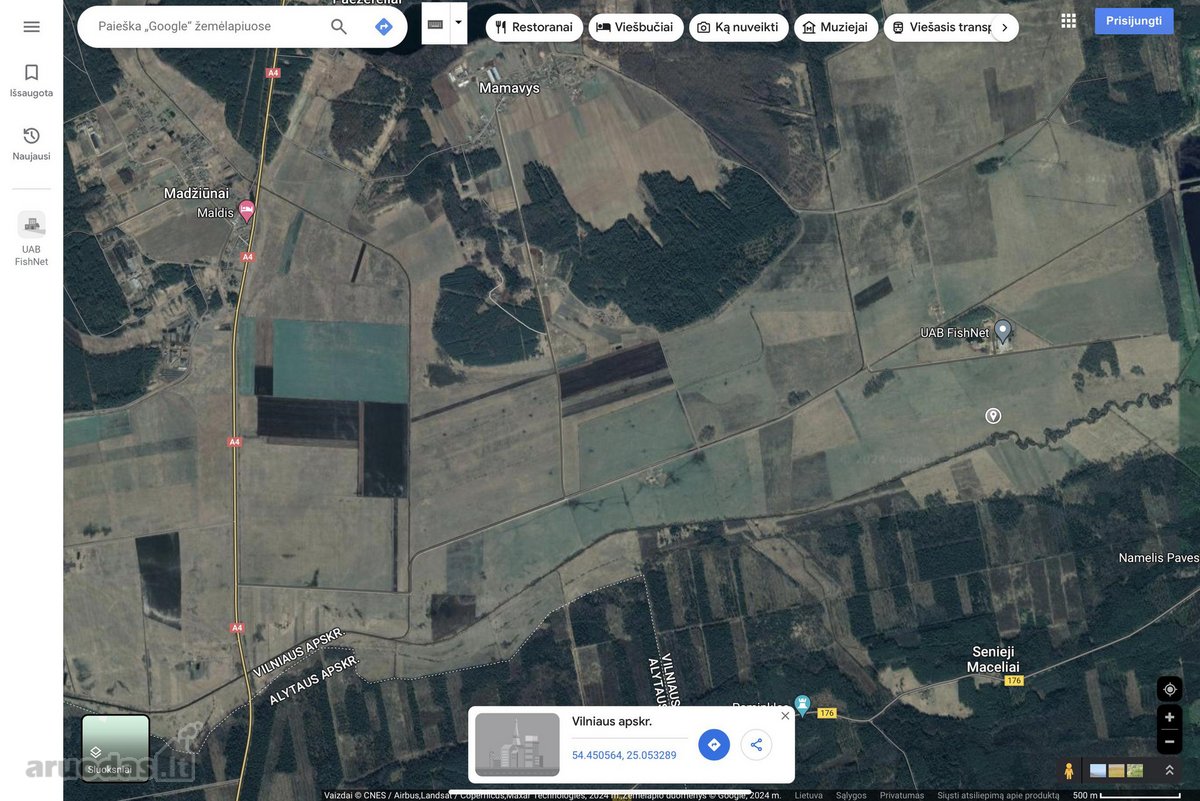Viewport: 1200px width, 801px height.
Task: Expand the imagery strip with double chevron
Action: (1168, 771)
